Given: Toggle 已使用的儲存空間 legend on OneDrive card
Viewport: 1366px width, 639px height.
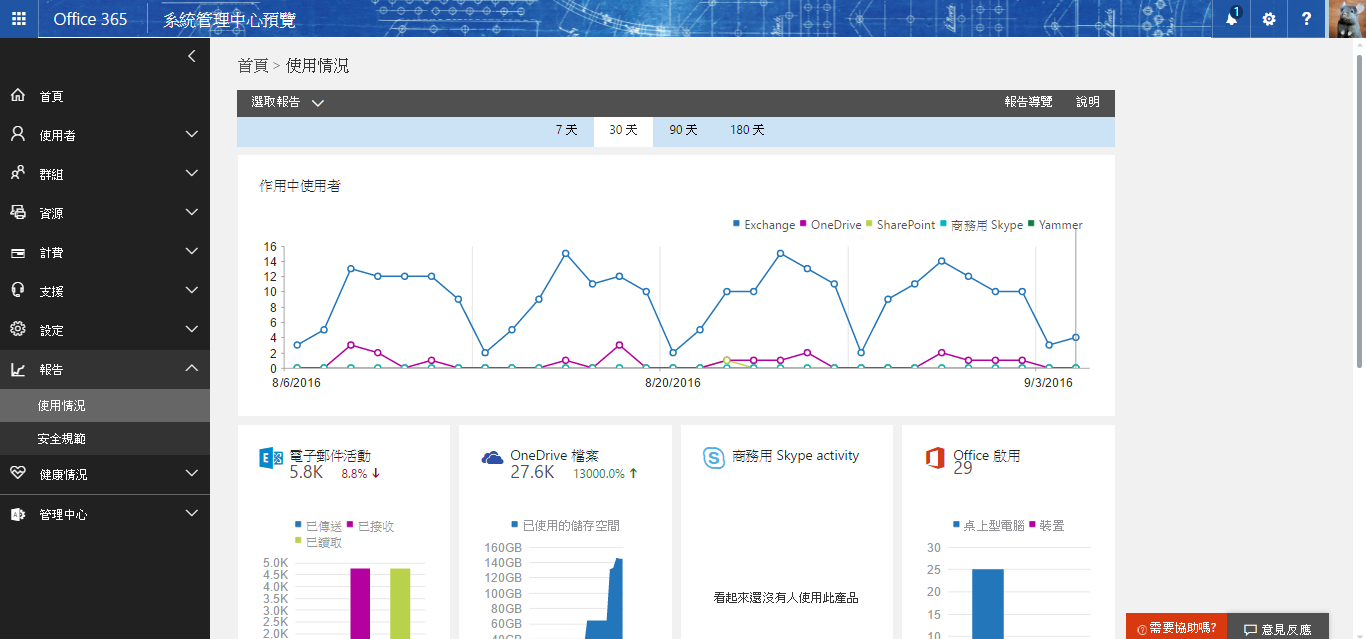Looking at the screenshot, I should click(x=565, y=526).
